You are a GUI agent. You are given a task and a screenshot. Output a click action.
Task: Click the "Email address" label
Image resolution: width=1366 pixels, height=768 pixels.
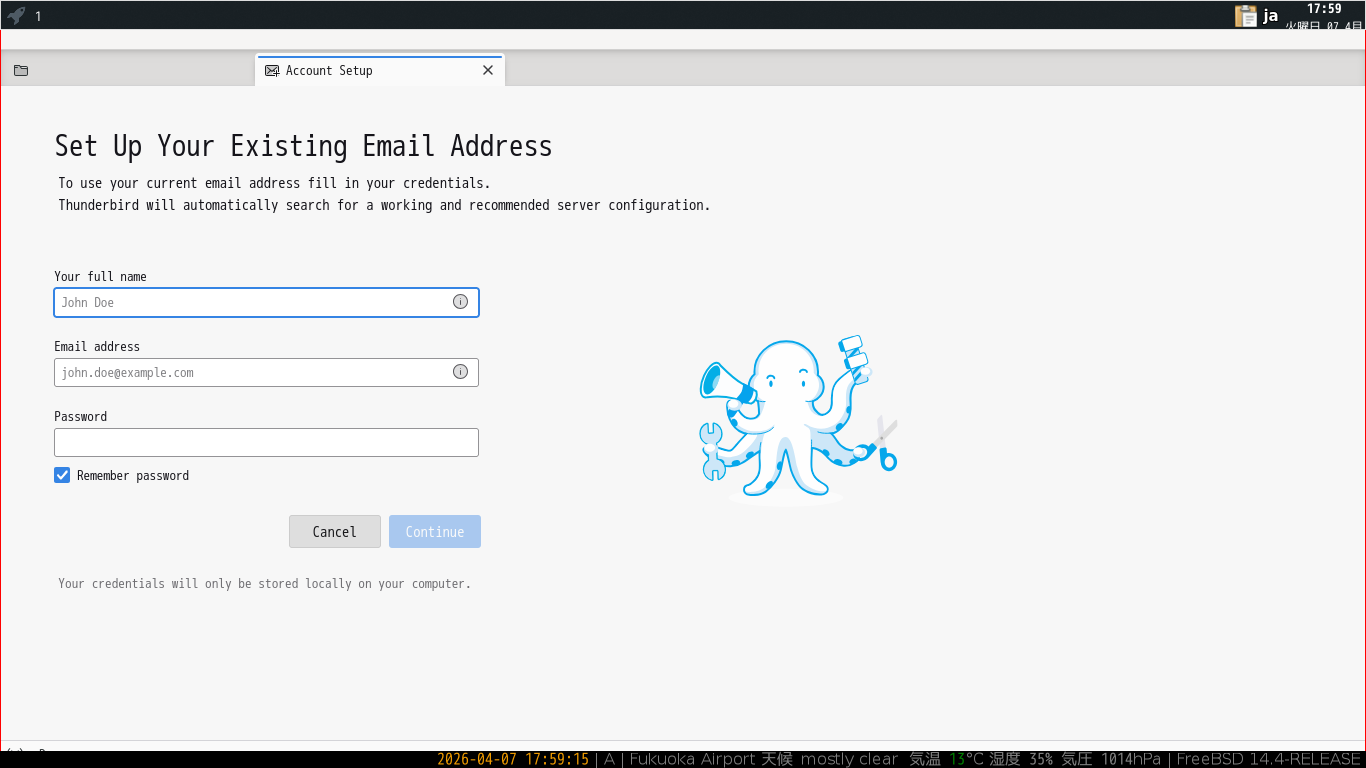(97, 346)
